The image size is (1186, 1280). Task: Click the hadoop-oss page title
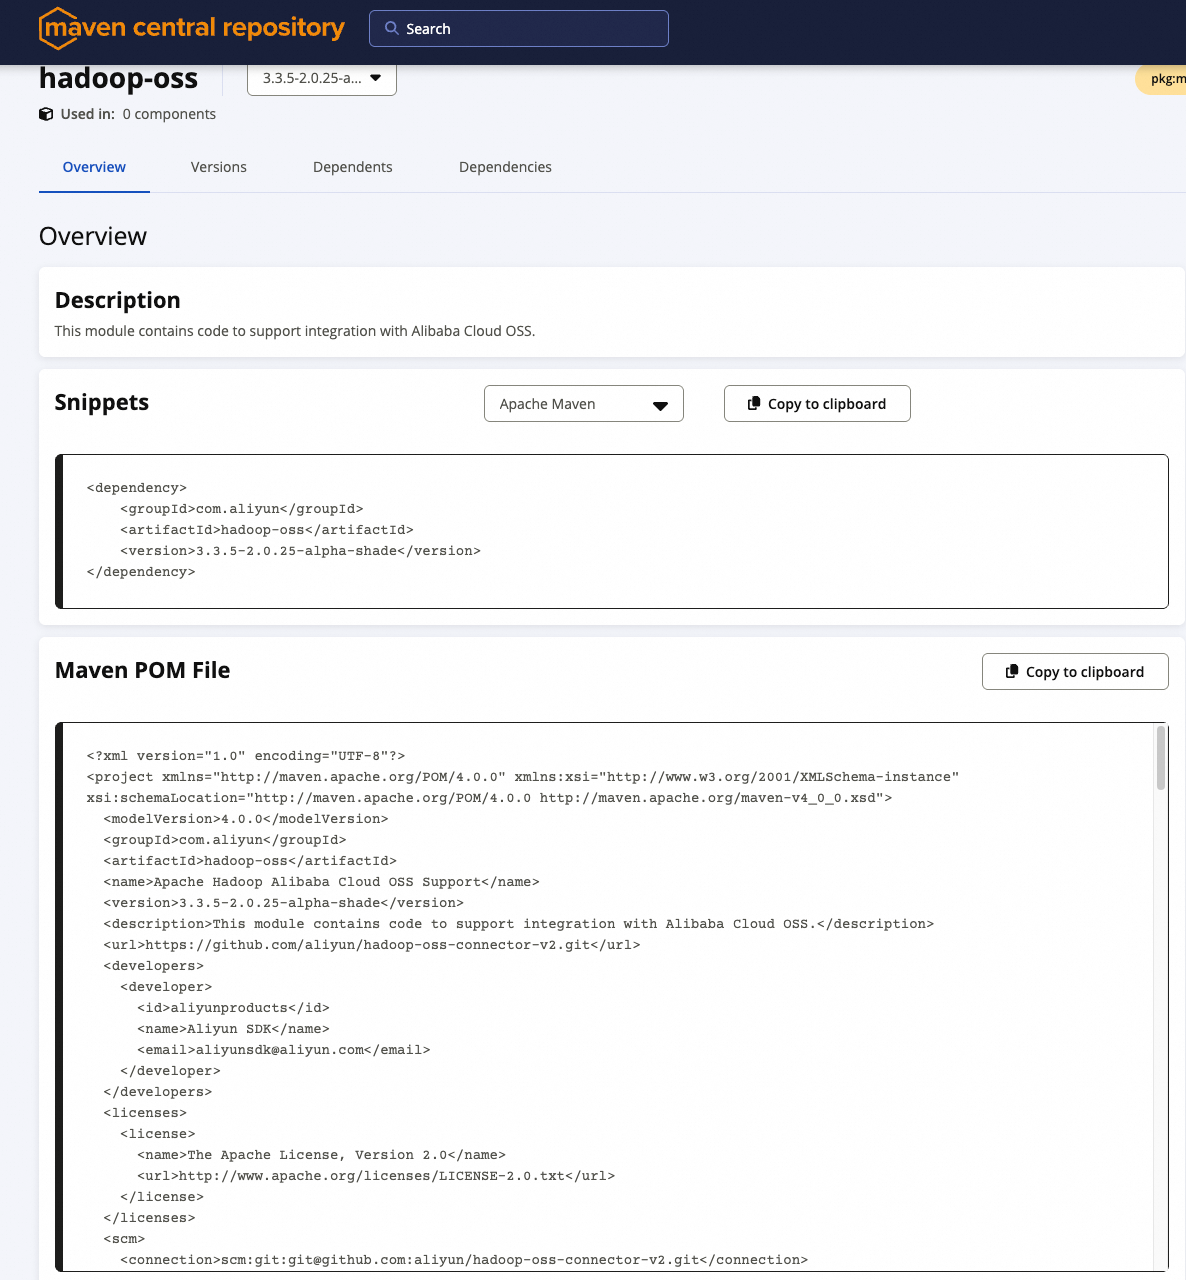[118, 78]
